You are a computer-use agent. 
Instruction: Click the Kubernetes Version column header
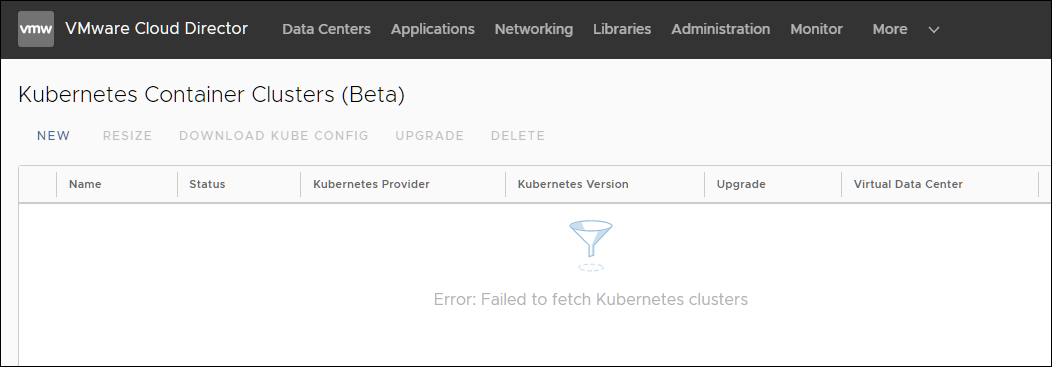click(573, 184)
